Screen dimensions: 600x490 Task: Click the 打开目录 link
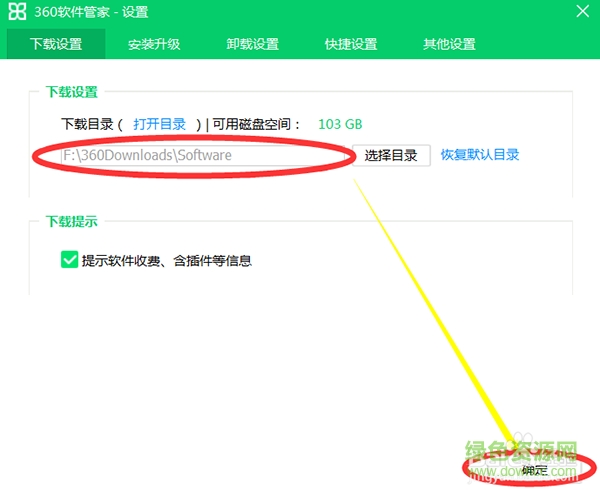tap(160, 124)
